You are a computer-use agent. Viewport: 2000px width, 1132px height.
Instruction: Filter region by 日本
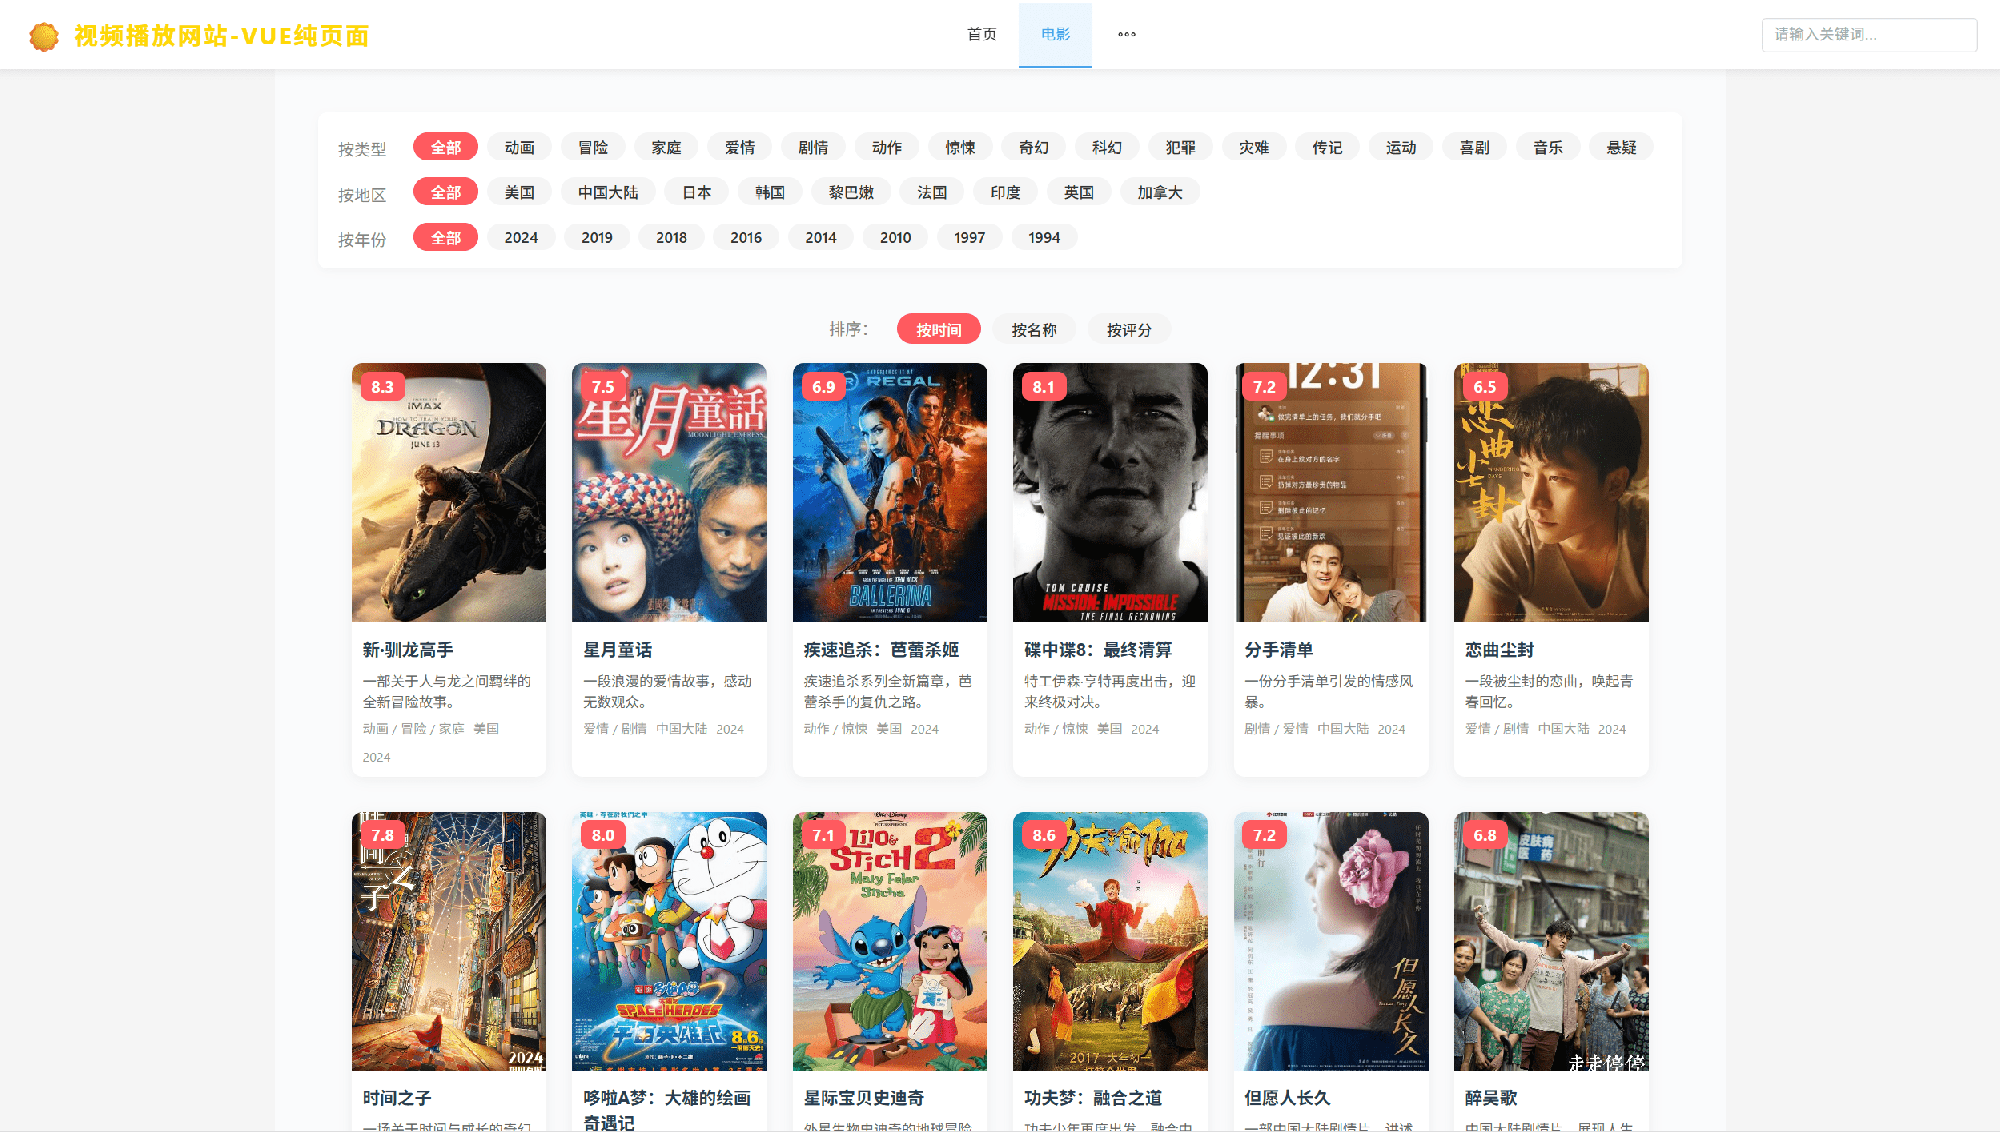coord(697,192)
